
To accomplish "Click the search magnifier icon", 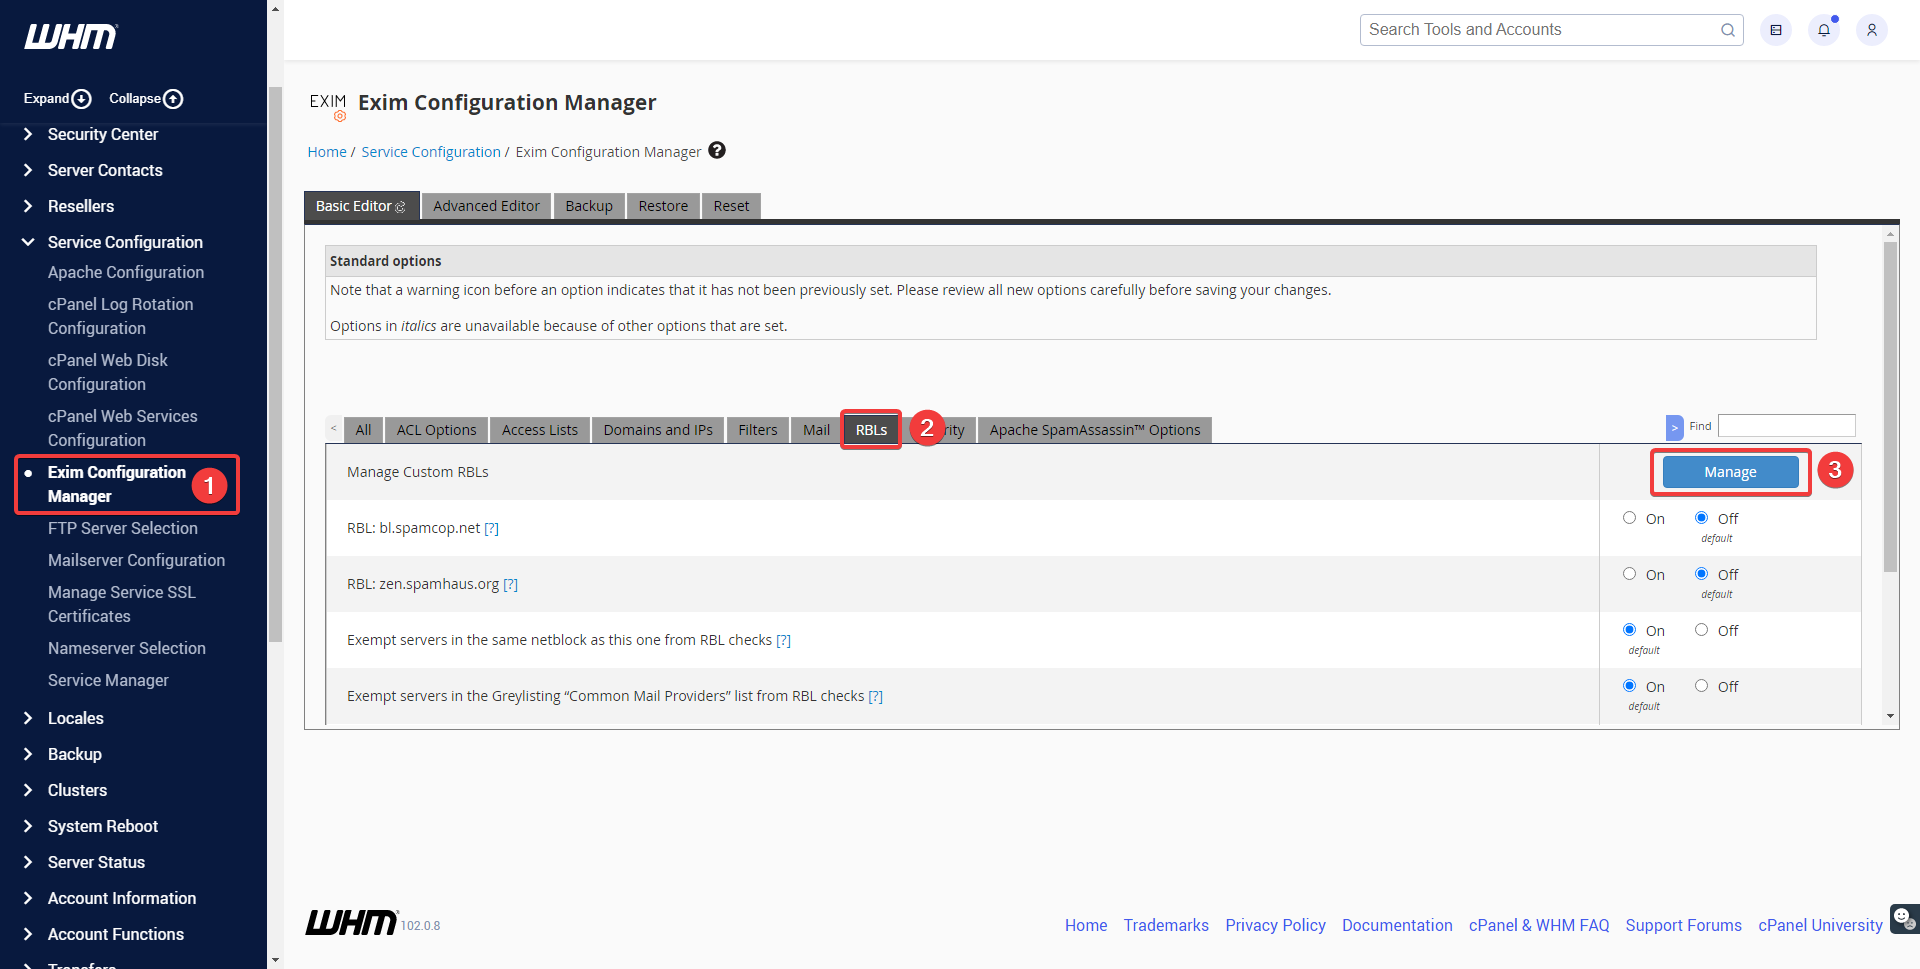I will 1727,30.
